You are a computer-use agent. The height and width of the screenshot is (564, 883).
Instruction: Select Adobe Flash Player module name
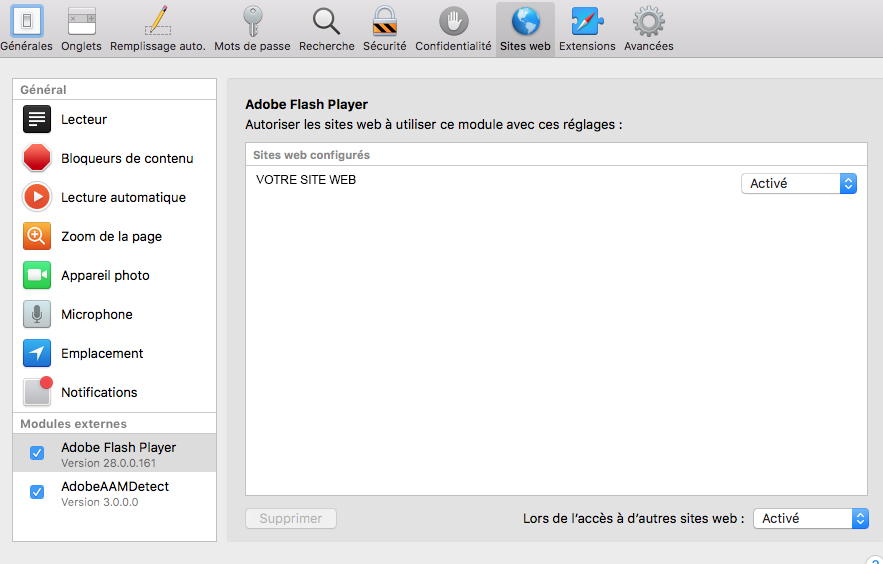tap(119, 447)
